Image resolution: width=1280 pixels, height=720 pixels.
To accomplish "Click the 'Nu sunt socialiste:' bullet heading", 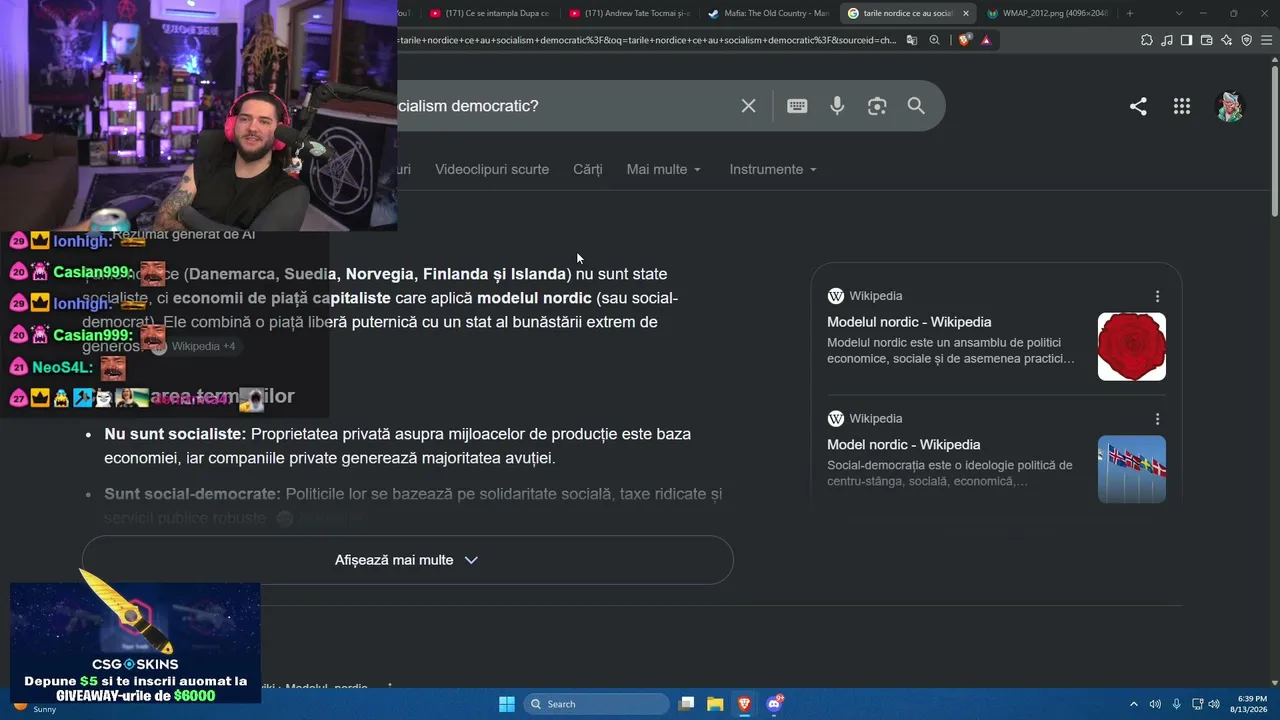I will tap(175, 434).
